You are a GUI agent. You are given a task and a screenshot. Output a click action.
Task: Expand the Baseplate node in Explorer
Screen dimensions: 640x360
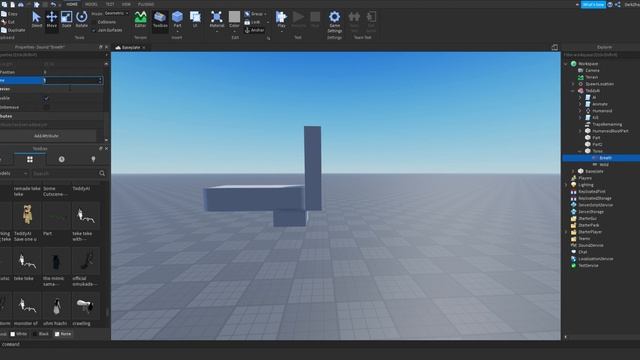(573, 171)
